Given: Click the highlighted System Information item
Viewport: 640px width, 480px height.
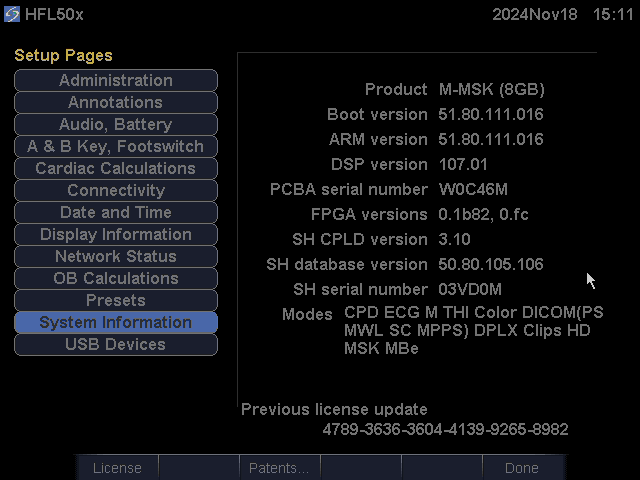Looking at the screenshot, I should (x=116, y=323).
